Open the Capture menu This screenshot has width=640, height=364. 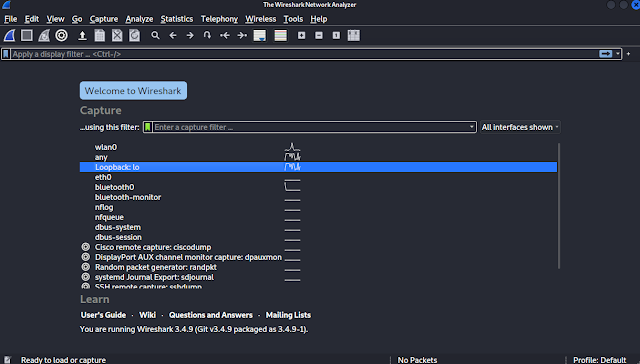coord(104,19)
